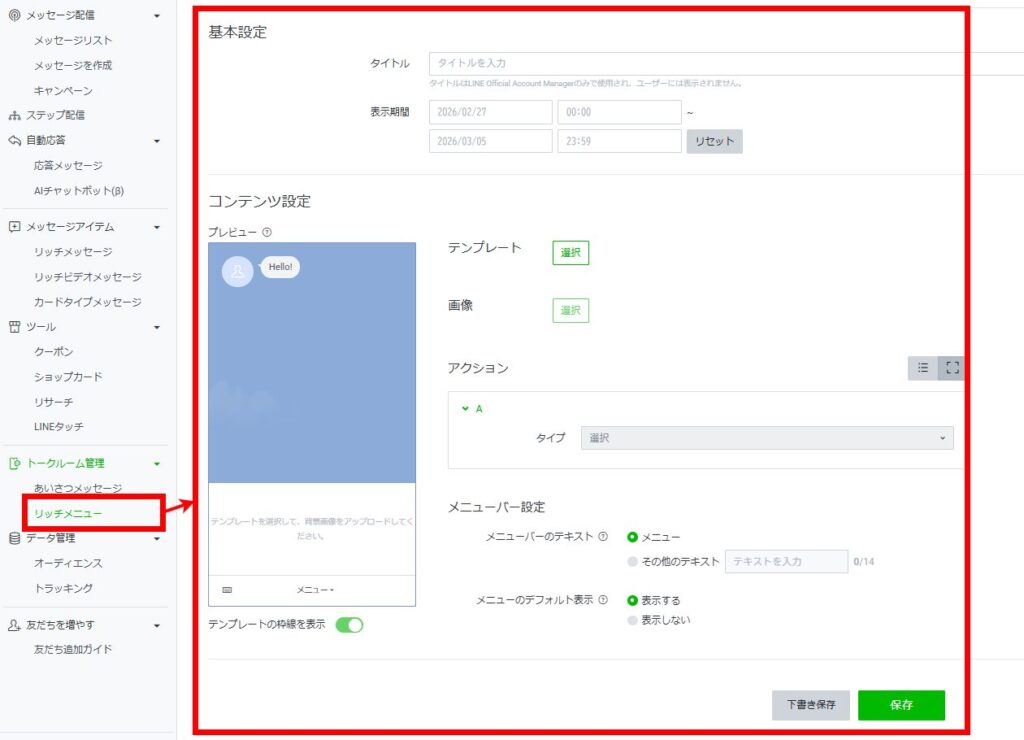Collapse action A with the green chevron
The image size is (1024, 740).
(465, 408)
